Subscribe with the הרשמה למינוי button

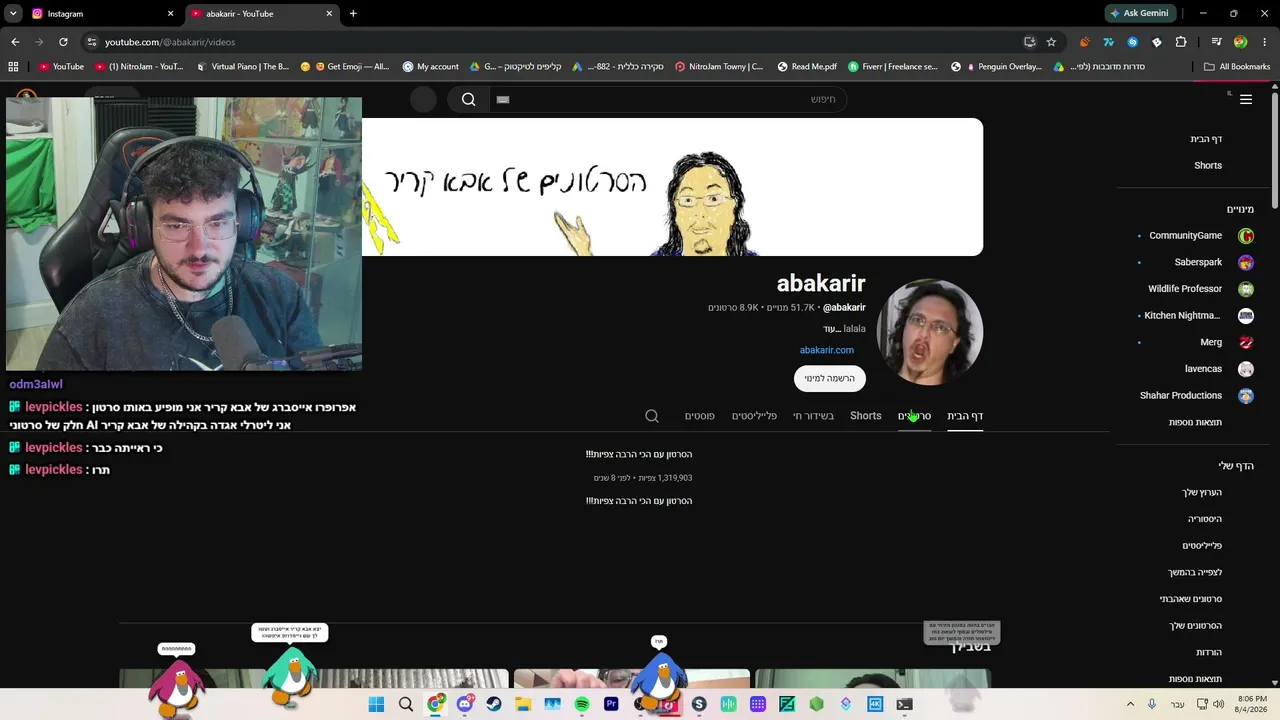coord(830,378)
